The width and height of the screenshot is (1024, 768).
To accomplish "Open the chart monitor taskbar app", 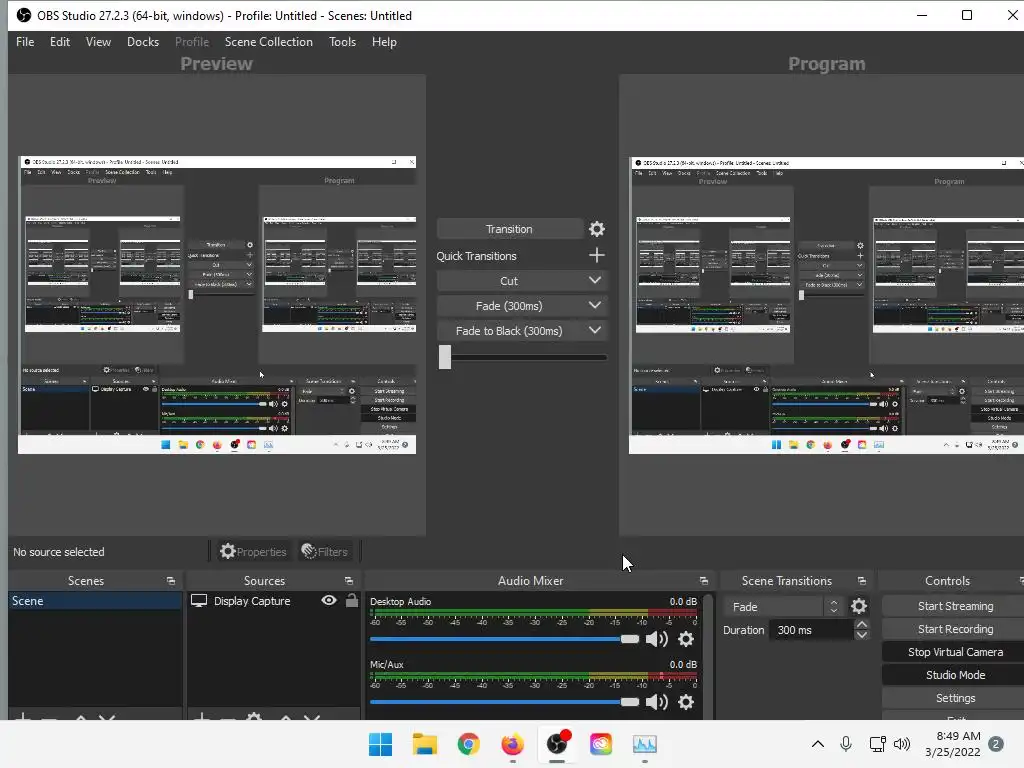I will (645, 744).
